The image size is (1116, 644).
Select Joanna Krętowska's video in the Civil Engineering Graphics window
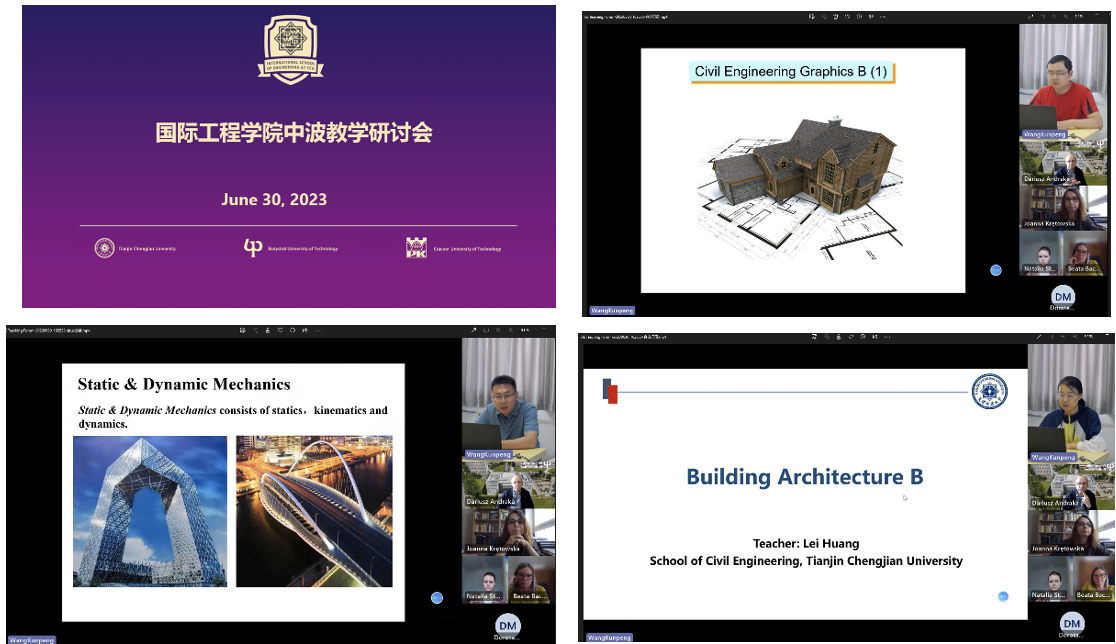pyautogui.click(x=1064, y=207)
